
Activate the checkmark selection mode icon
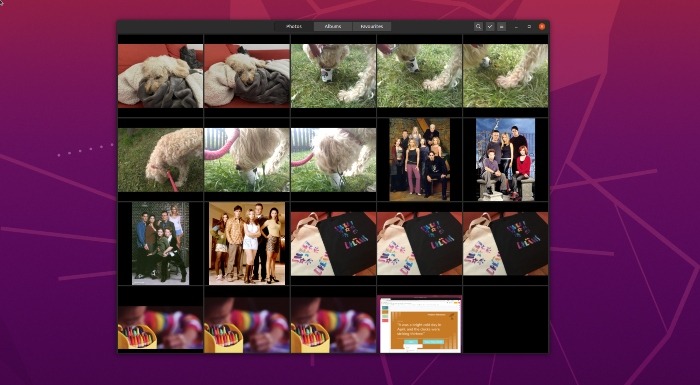coord(490,27)
